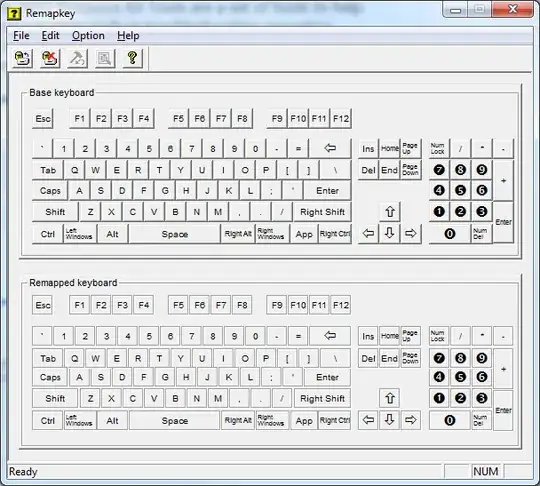Open the Help menu

pos(128,36)
